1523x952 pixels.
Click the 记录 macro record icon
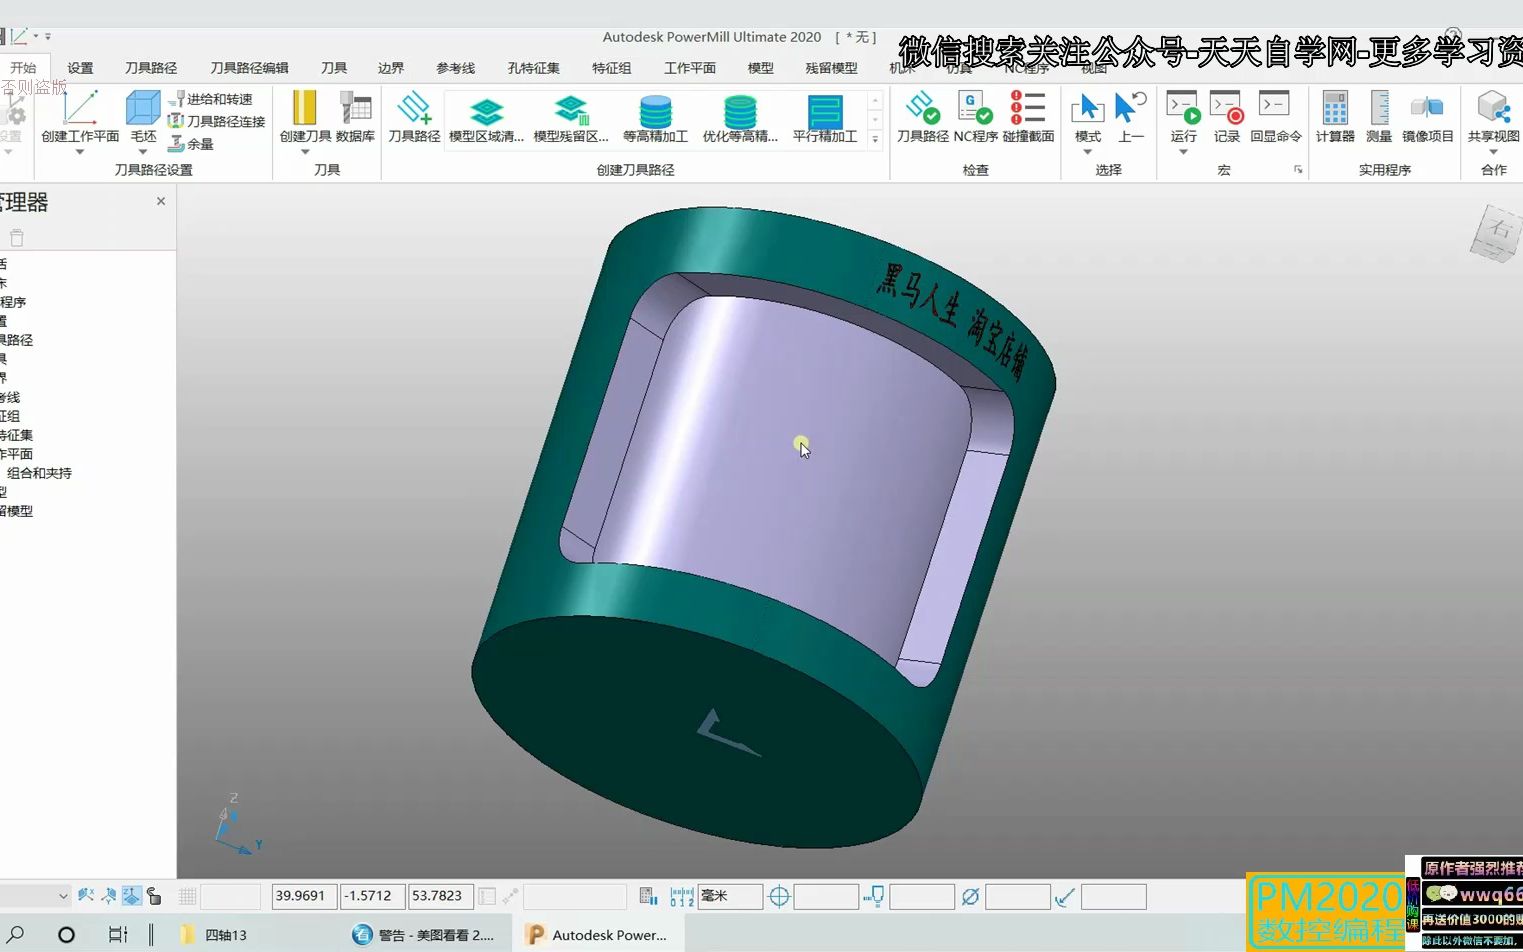(x=1226, y=108)
